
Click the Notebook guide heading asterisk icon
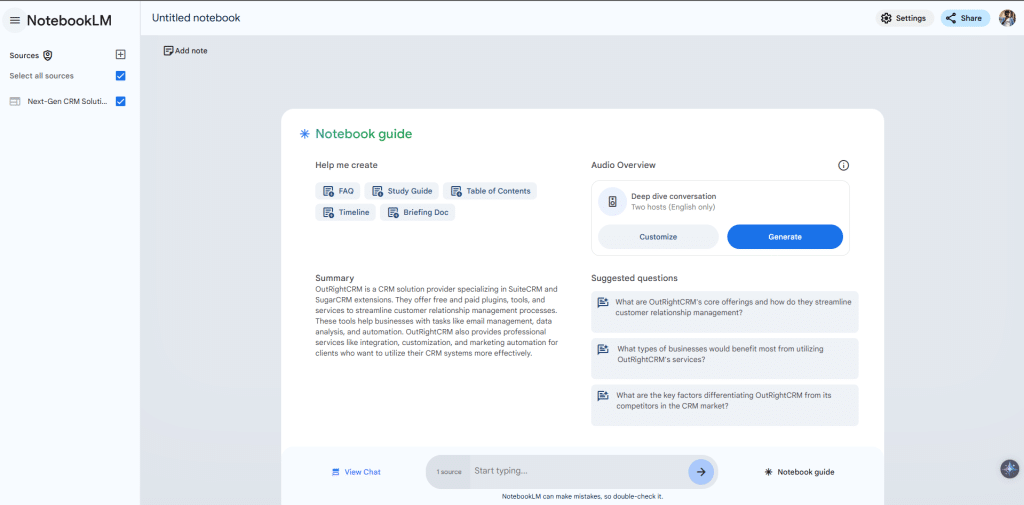[304, 134]
